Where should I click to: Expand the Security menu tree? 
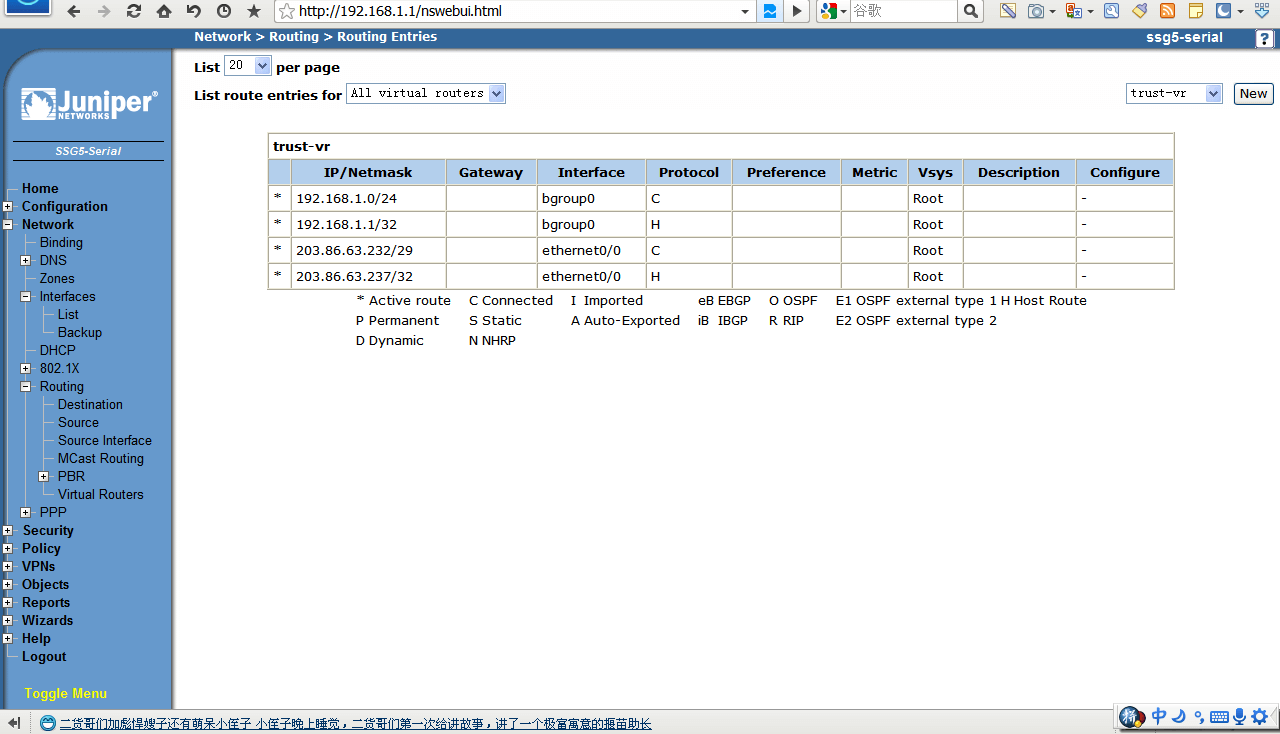(x=8, y=531)
